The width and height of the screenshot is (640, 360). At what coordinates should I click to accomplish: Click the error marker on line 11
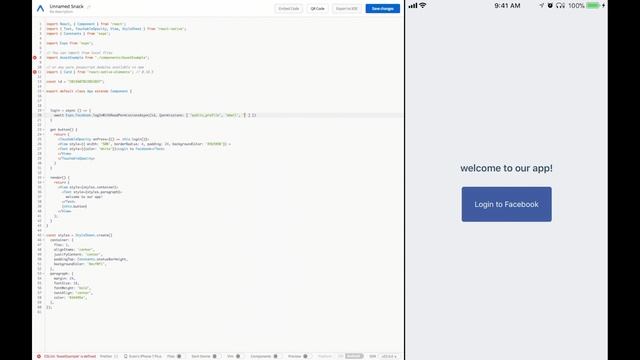[35, 72]
